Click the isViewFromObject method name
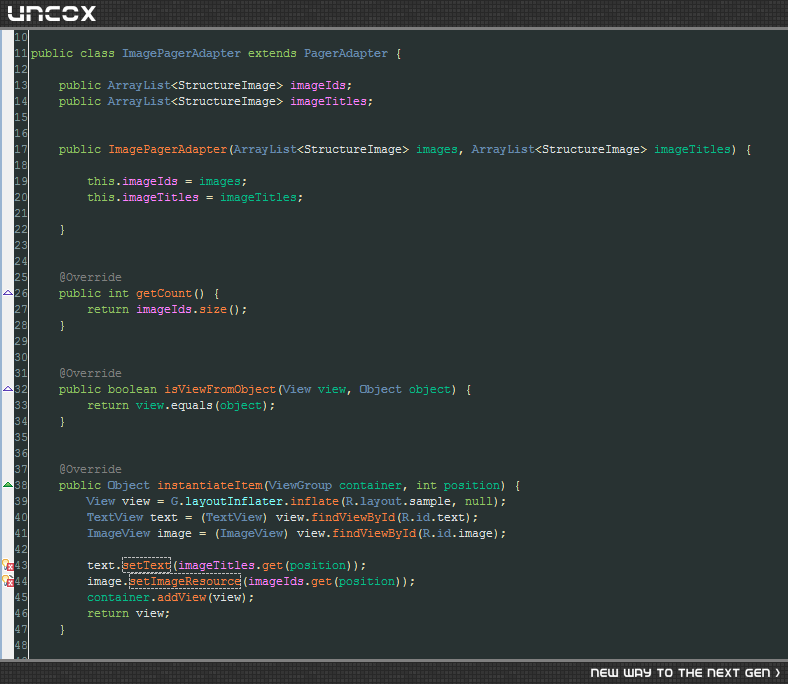The height and width of the screenshot is (684, 788). coord(220,389)
